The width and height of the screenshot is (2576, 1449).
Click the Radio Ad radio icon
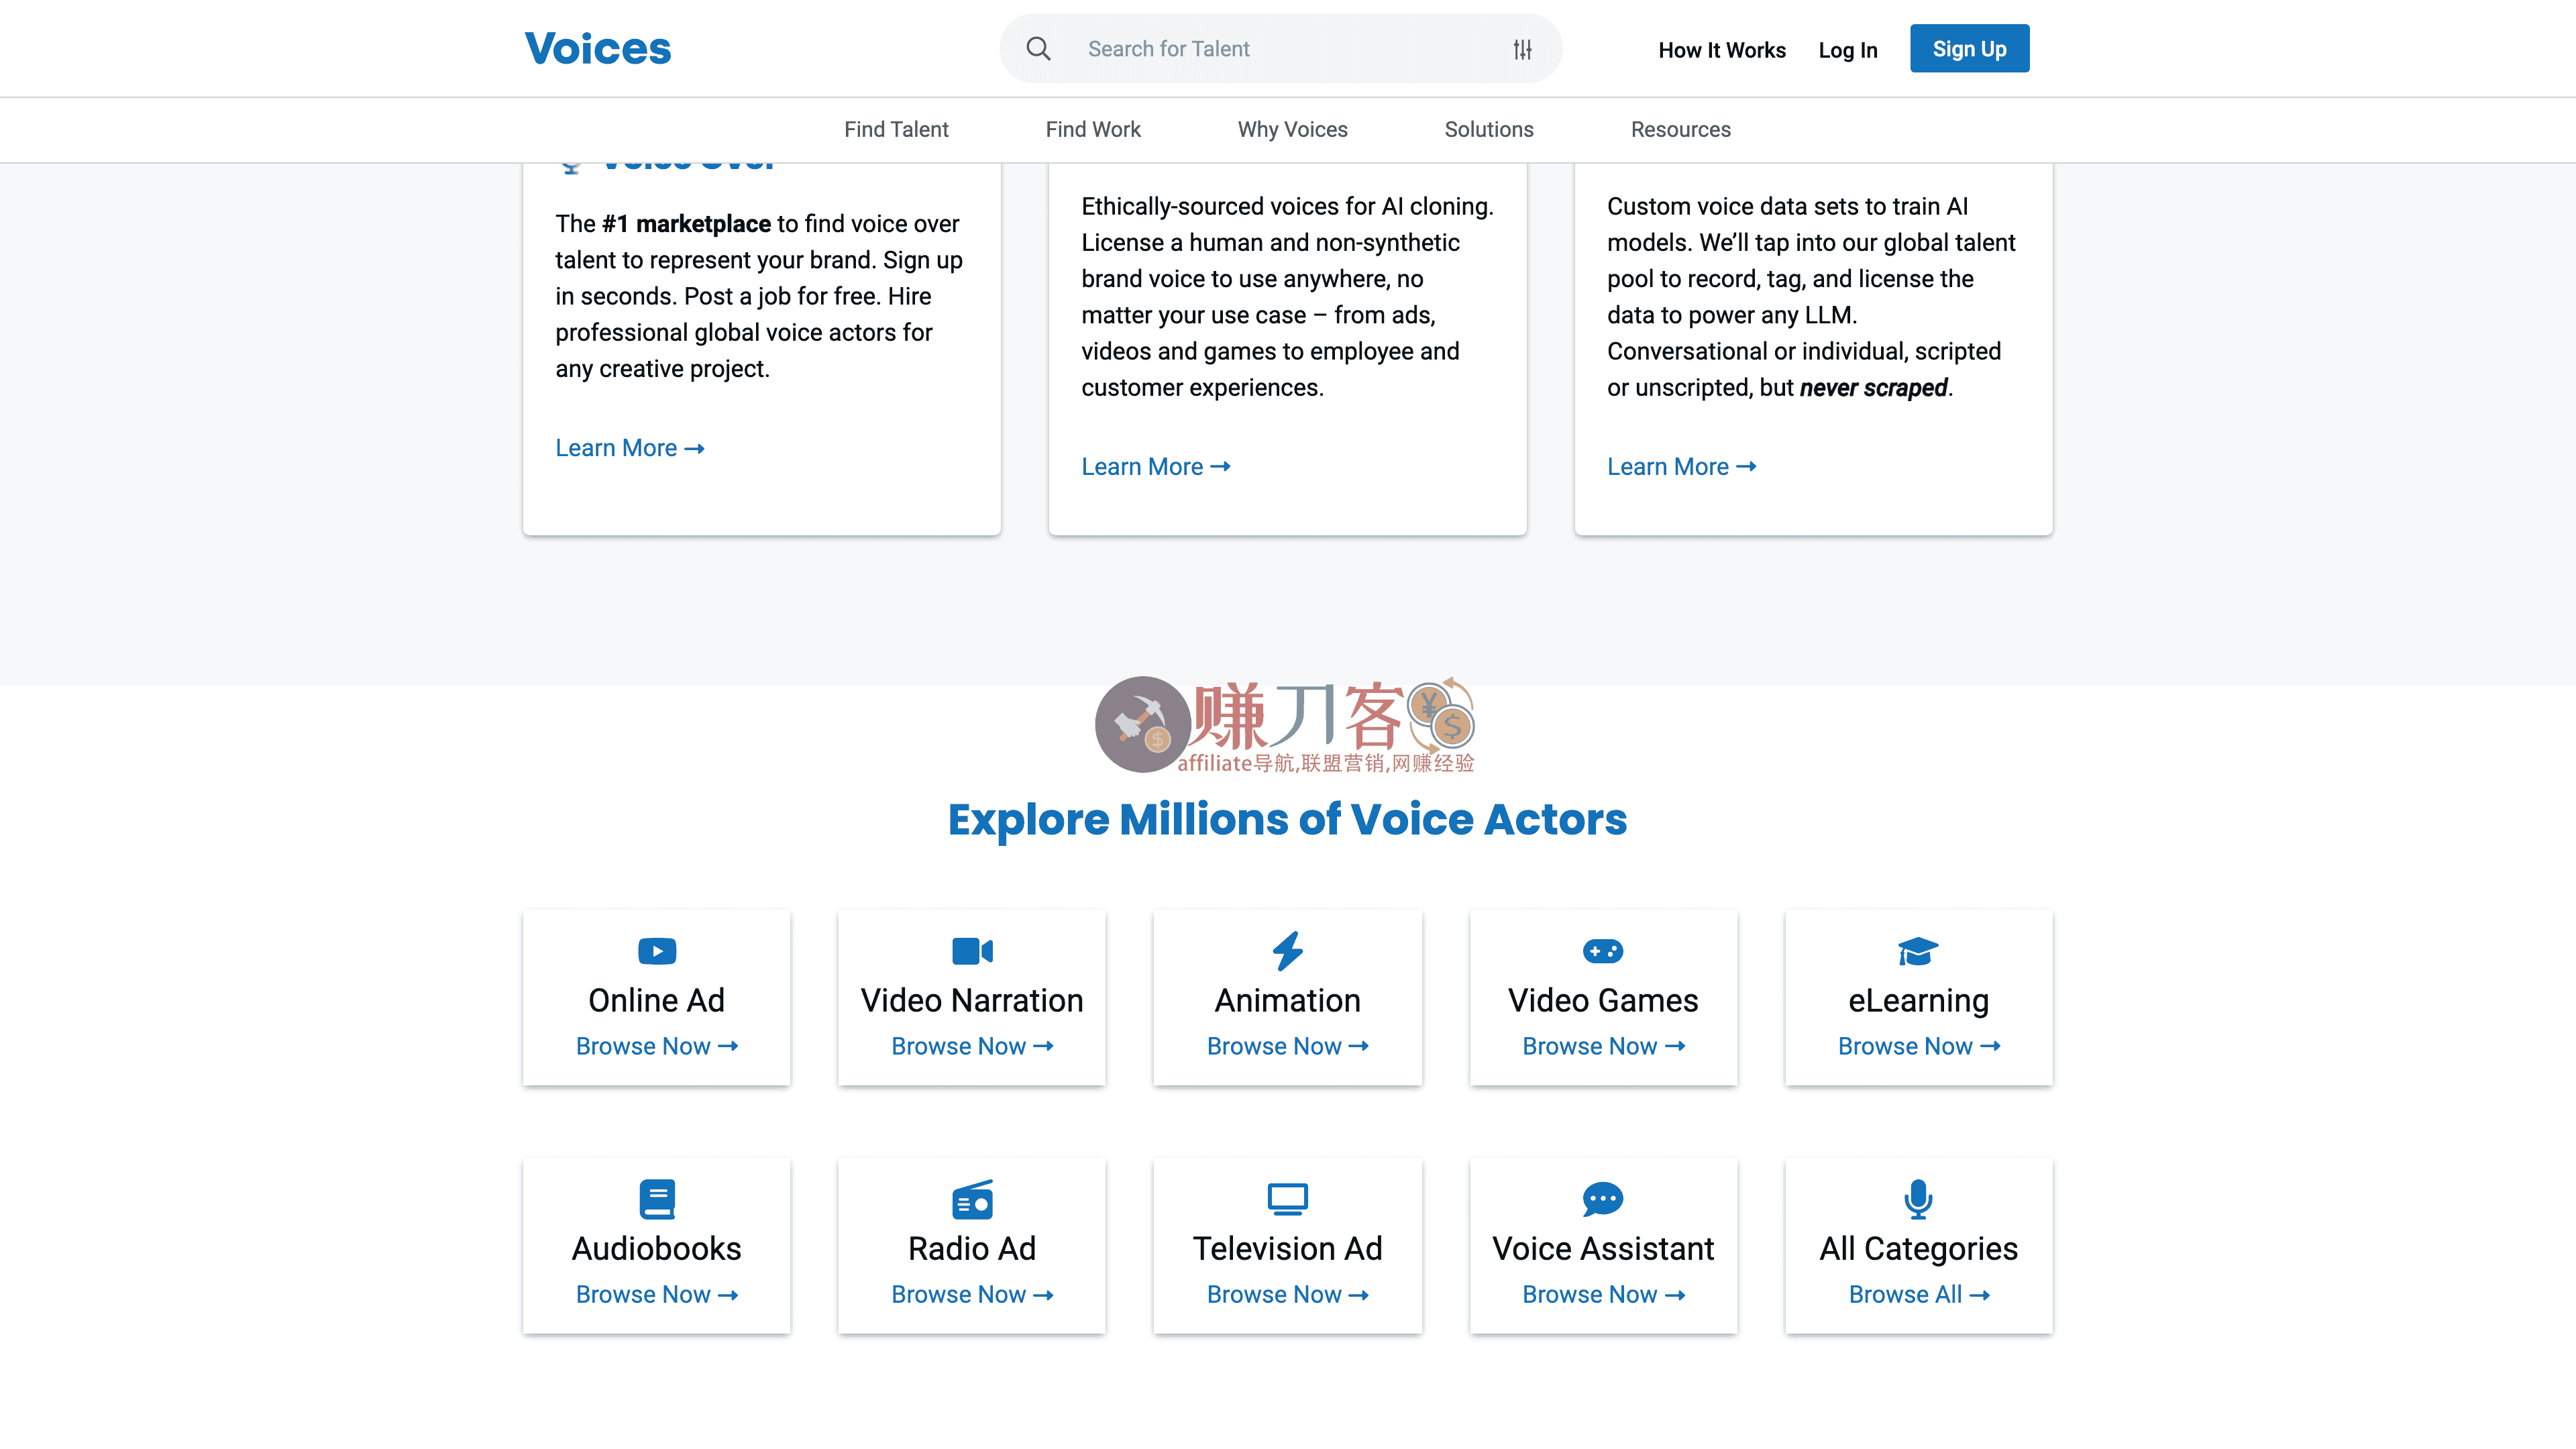point(972,1198)
